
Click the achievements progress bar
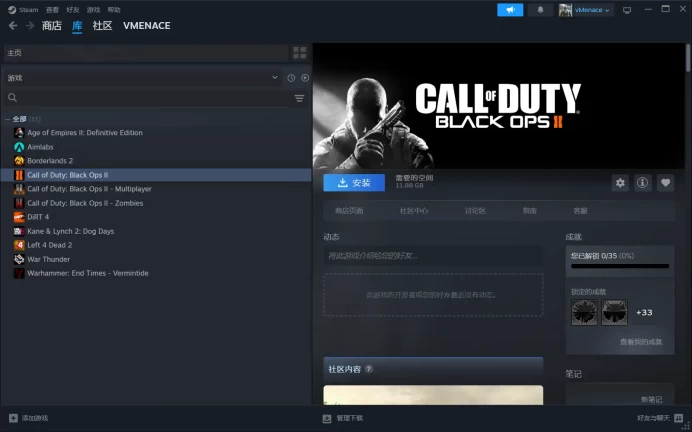coord(620,266)
